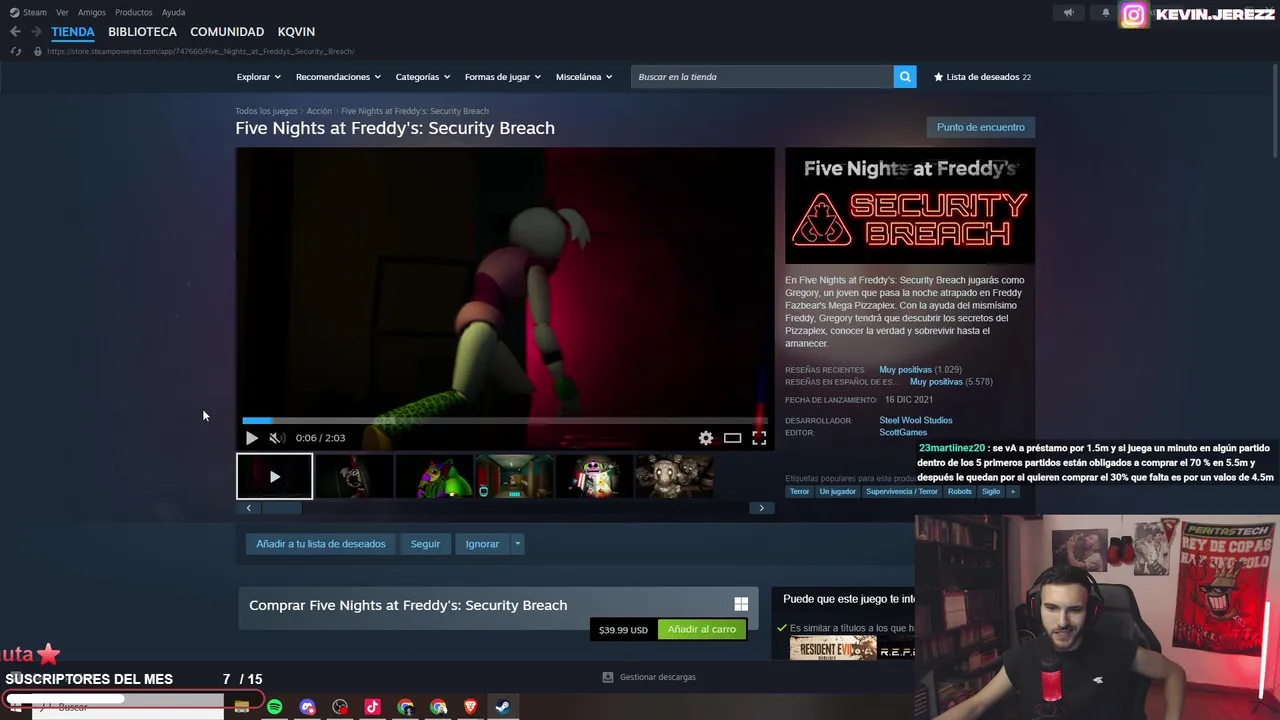The width and height of the screenshot is (1280, 720).
Task: Switch to the BIBLIOTECA tab
Action: (142, 32)
